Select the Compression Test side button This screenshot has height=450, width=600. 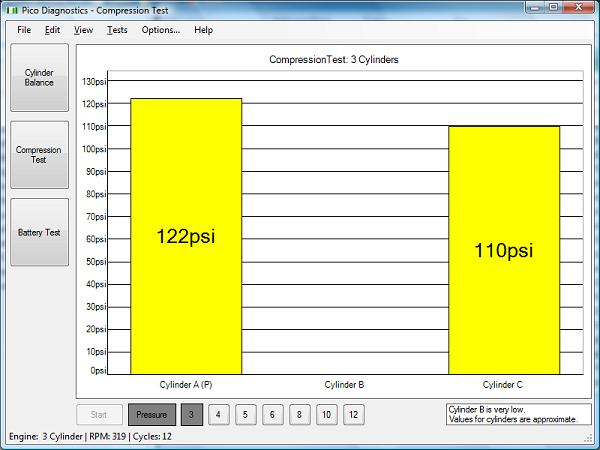40,155
